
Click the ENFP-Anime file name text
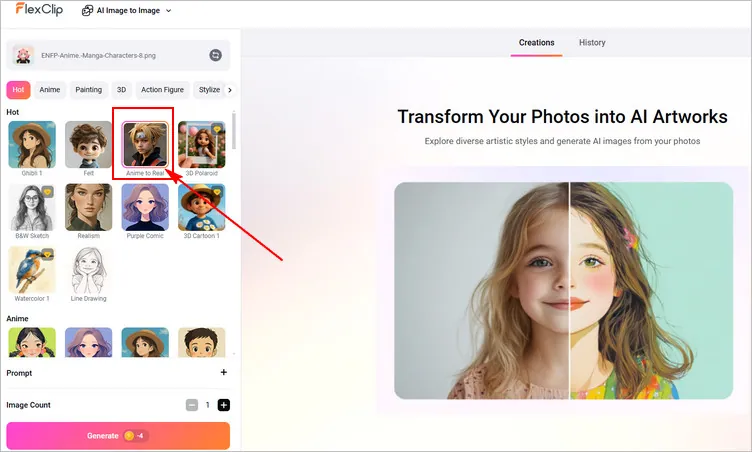pyautogui.click(x=98, y=56)
